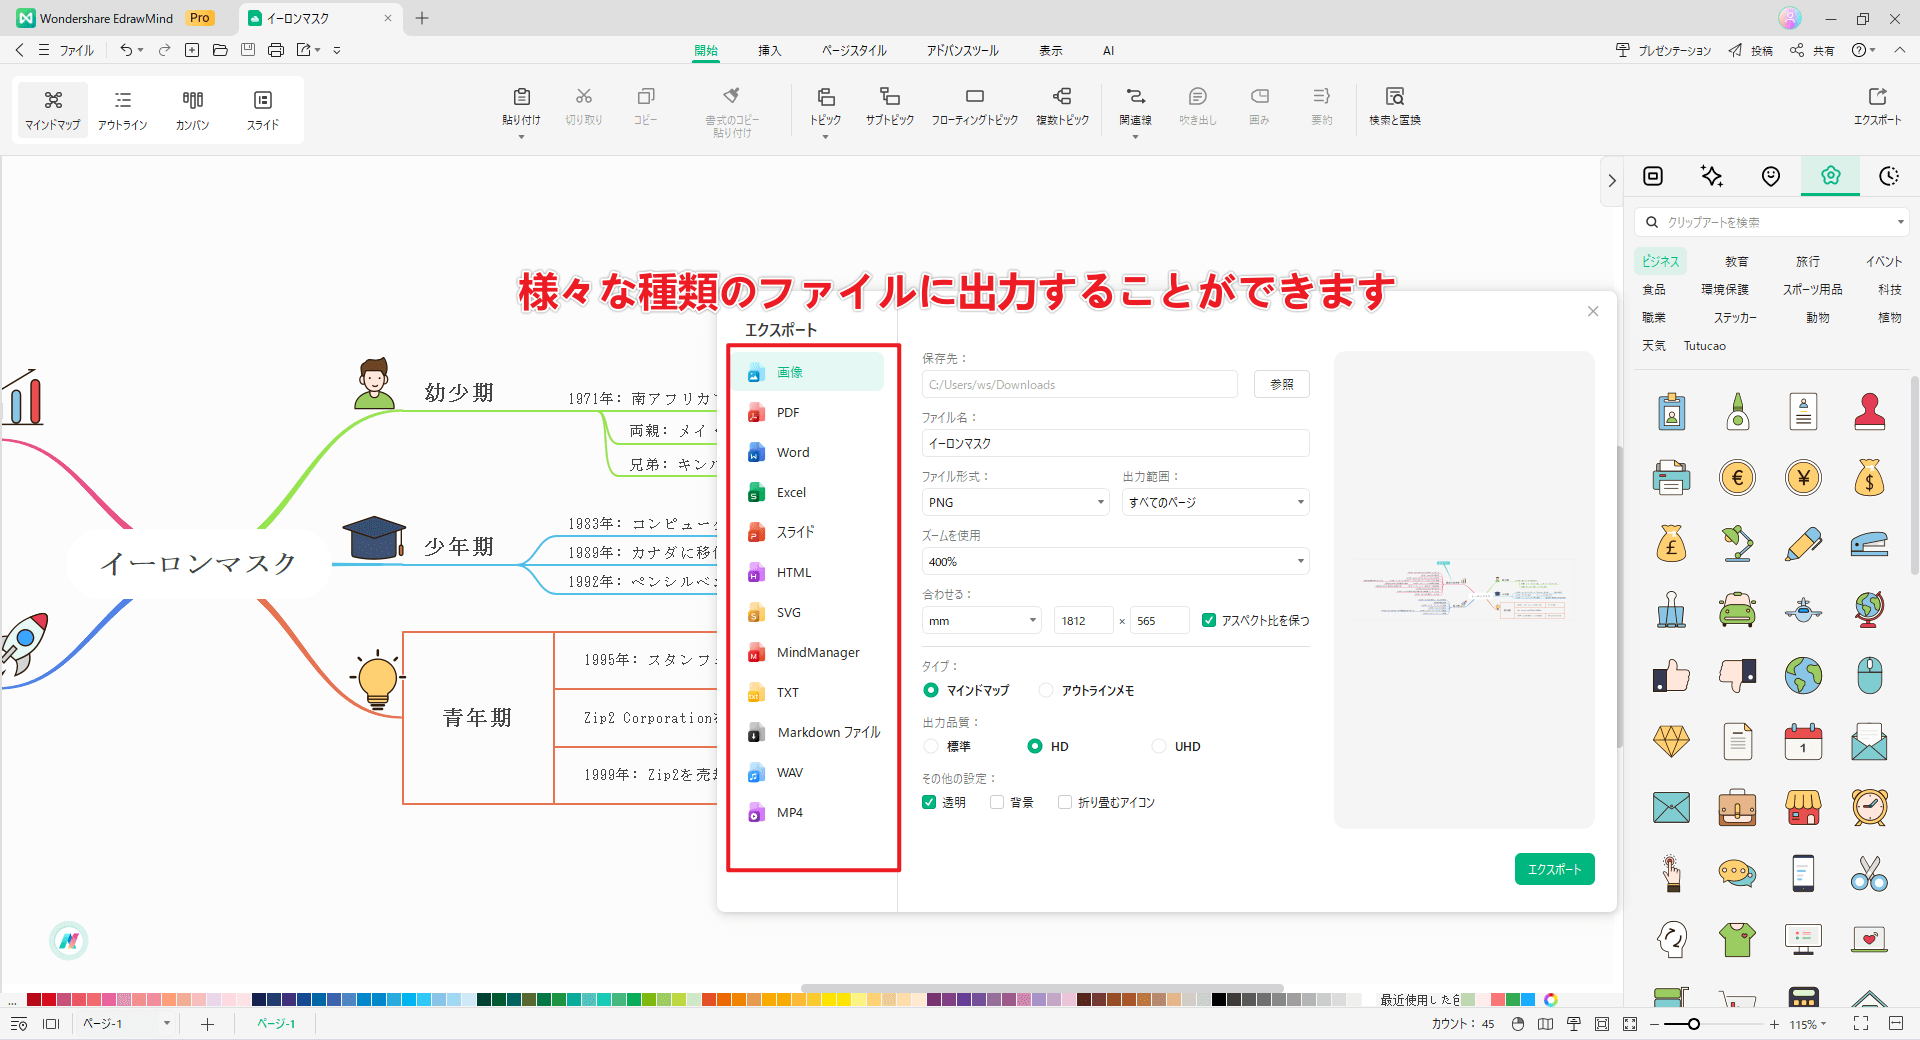
Task: Click the ファイル名 input field
Action: [1116, 443]
